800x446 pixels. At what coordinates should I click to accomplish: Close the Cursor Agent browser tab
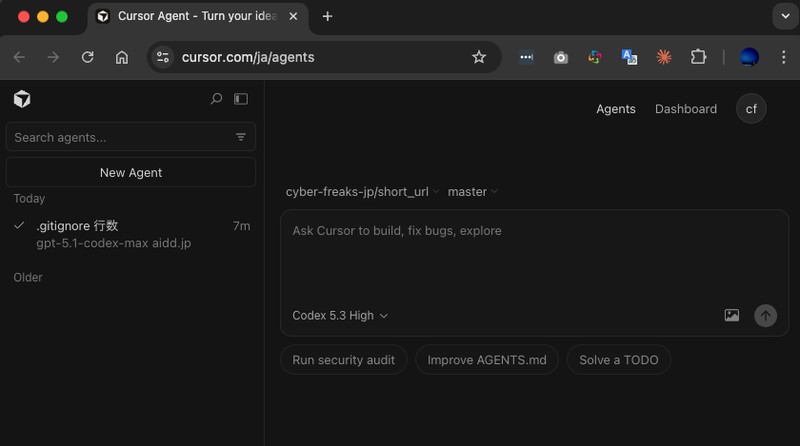click(x=293, y=16)
